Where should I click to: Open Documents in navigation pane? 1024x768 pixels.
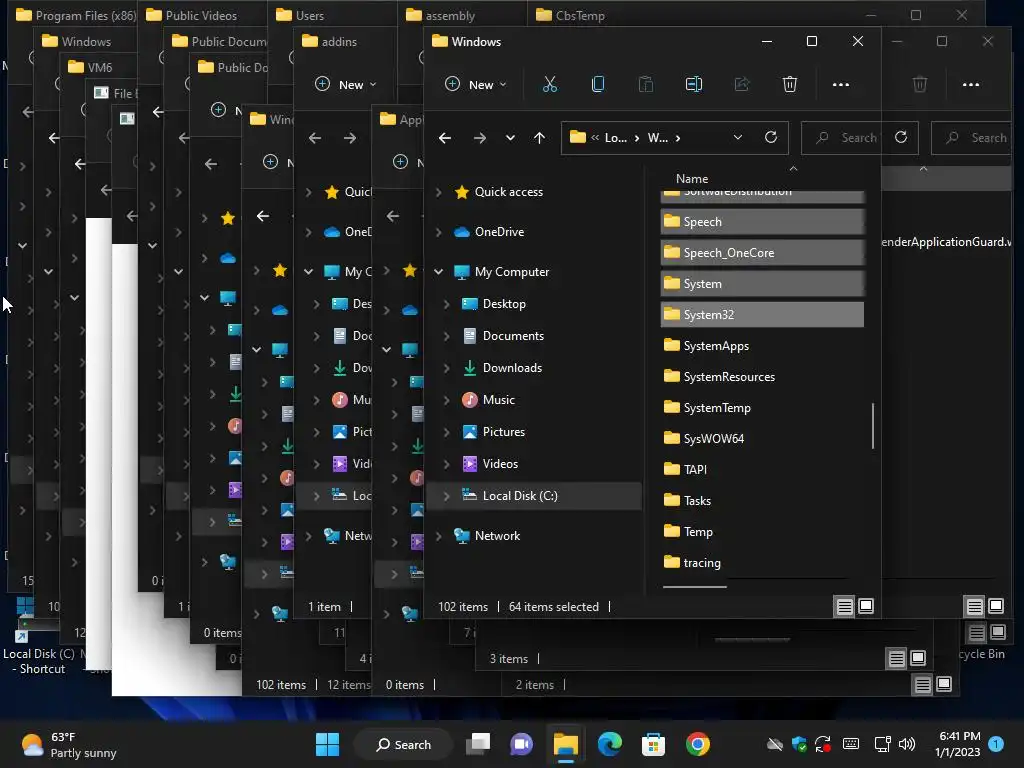pos(513,336)
